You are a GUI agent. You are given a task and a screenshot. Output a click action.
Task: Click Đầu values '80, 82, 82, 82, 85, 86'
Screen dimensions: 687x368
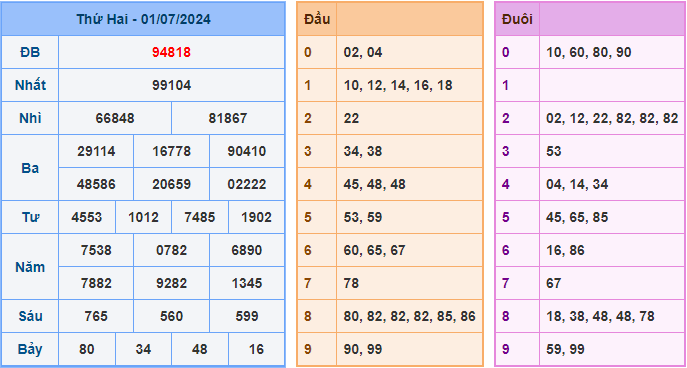[x=410, y=316]
